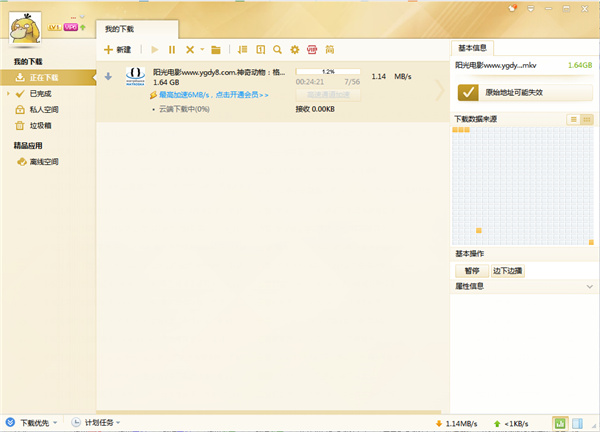Click the start download play icon
The width and height of the screenshot is (600, 432).
click(155, 49)
